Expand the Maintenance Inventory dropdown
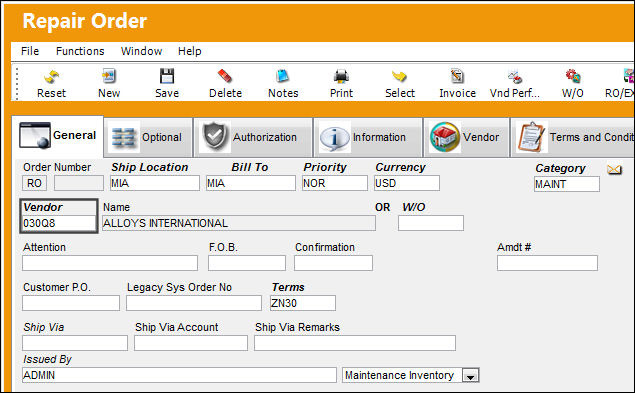635x393 pixels. click(x=470, y=376)
